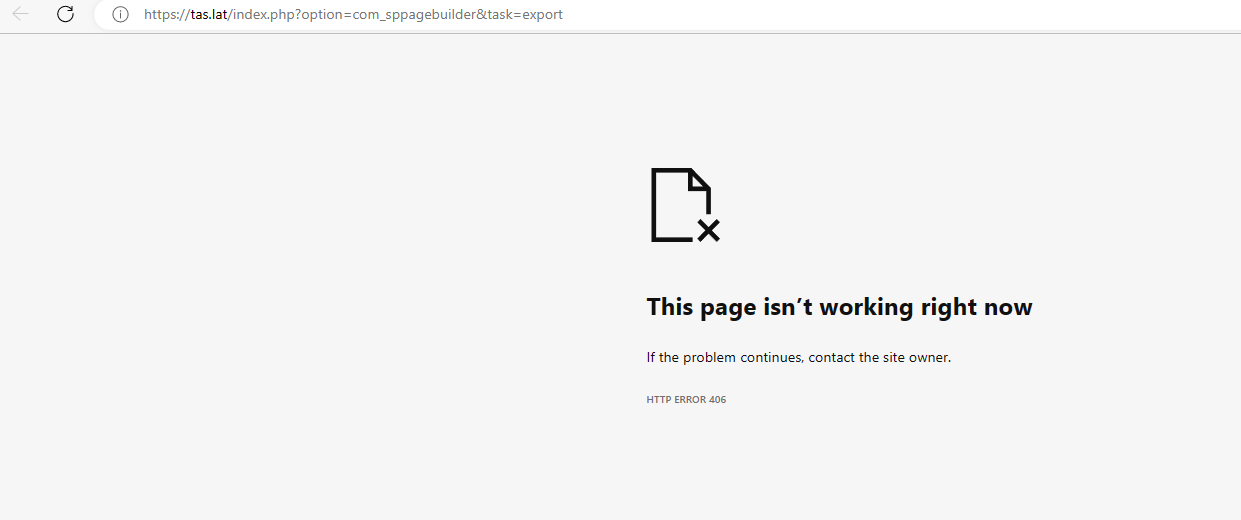The width and height of the screenshot is (1241, 520).
Task: Select the heading "This page isn't working right now"
Action: (x=839, y=307)
